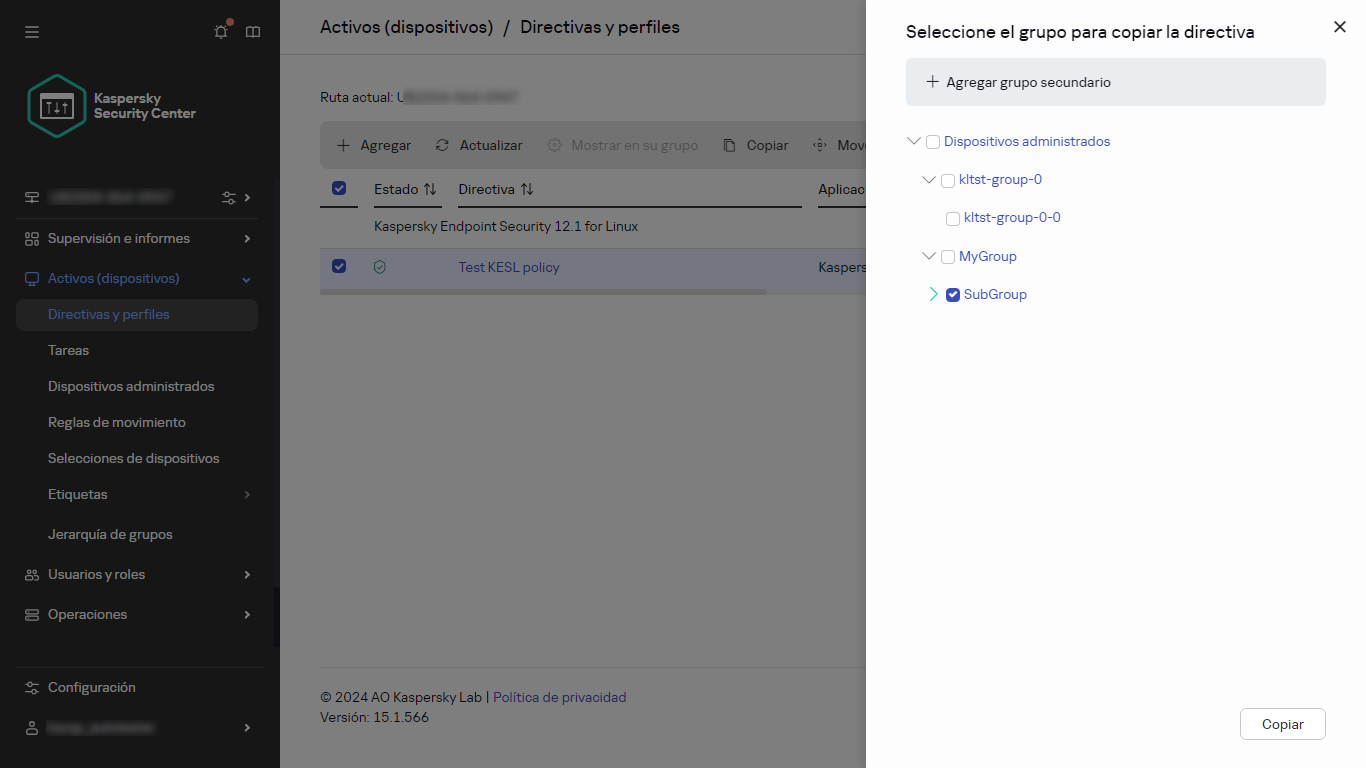This screenshot has width=1366, height=768.
Task: Click the hamburger menu icon
Action: click(32, 32)
